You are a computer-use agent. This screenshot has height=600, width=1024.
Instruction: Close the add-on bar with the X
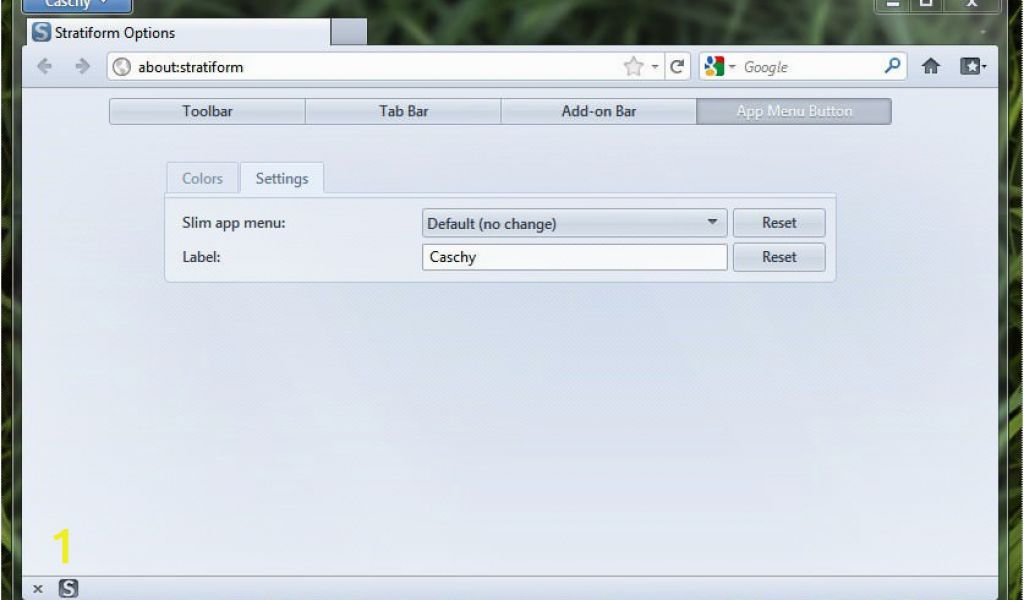tap(38, 589)
